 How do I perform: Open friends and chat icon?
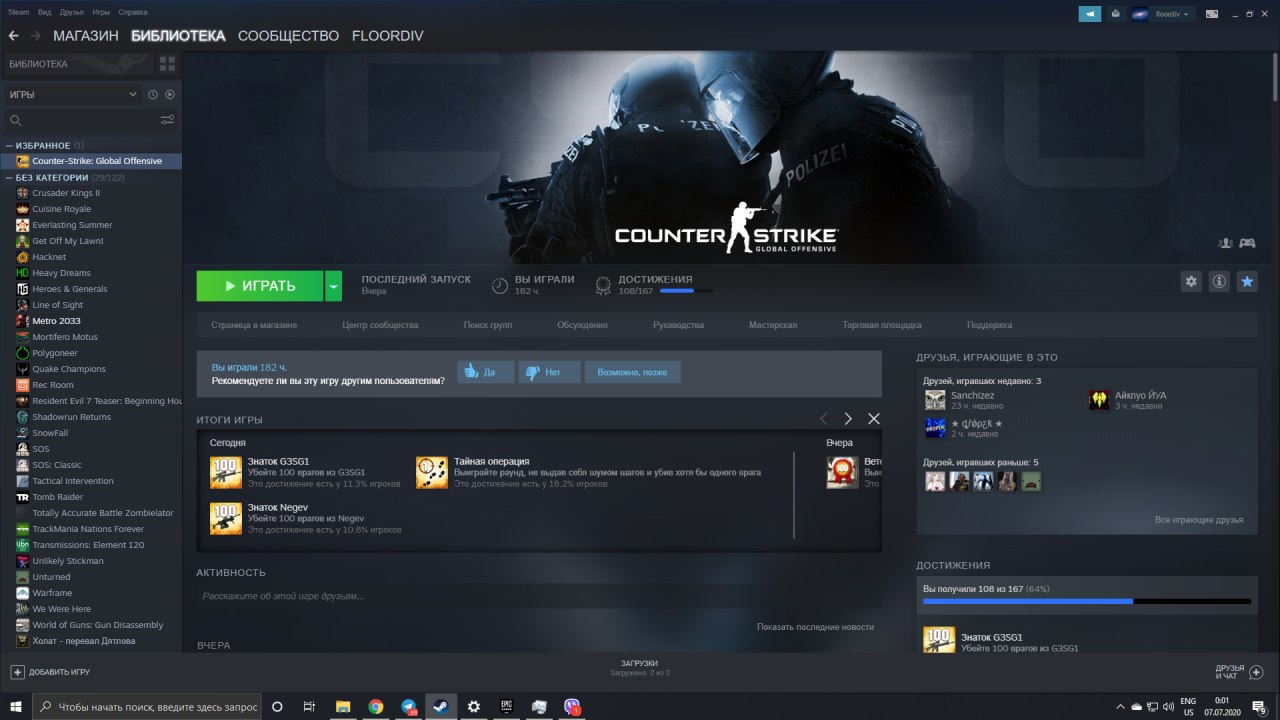tap(1257, 672)
